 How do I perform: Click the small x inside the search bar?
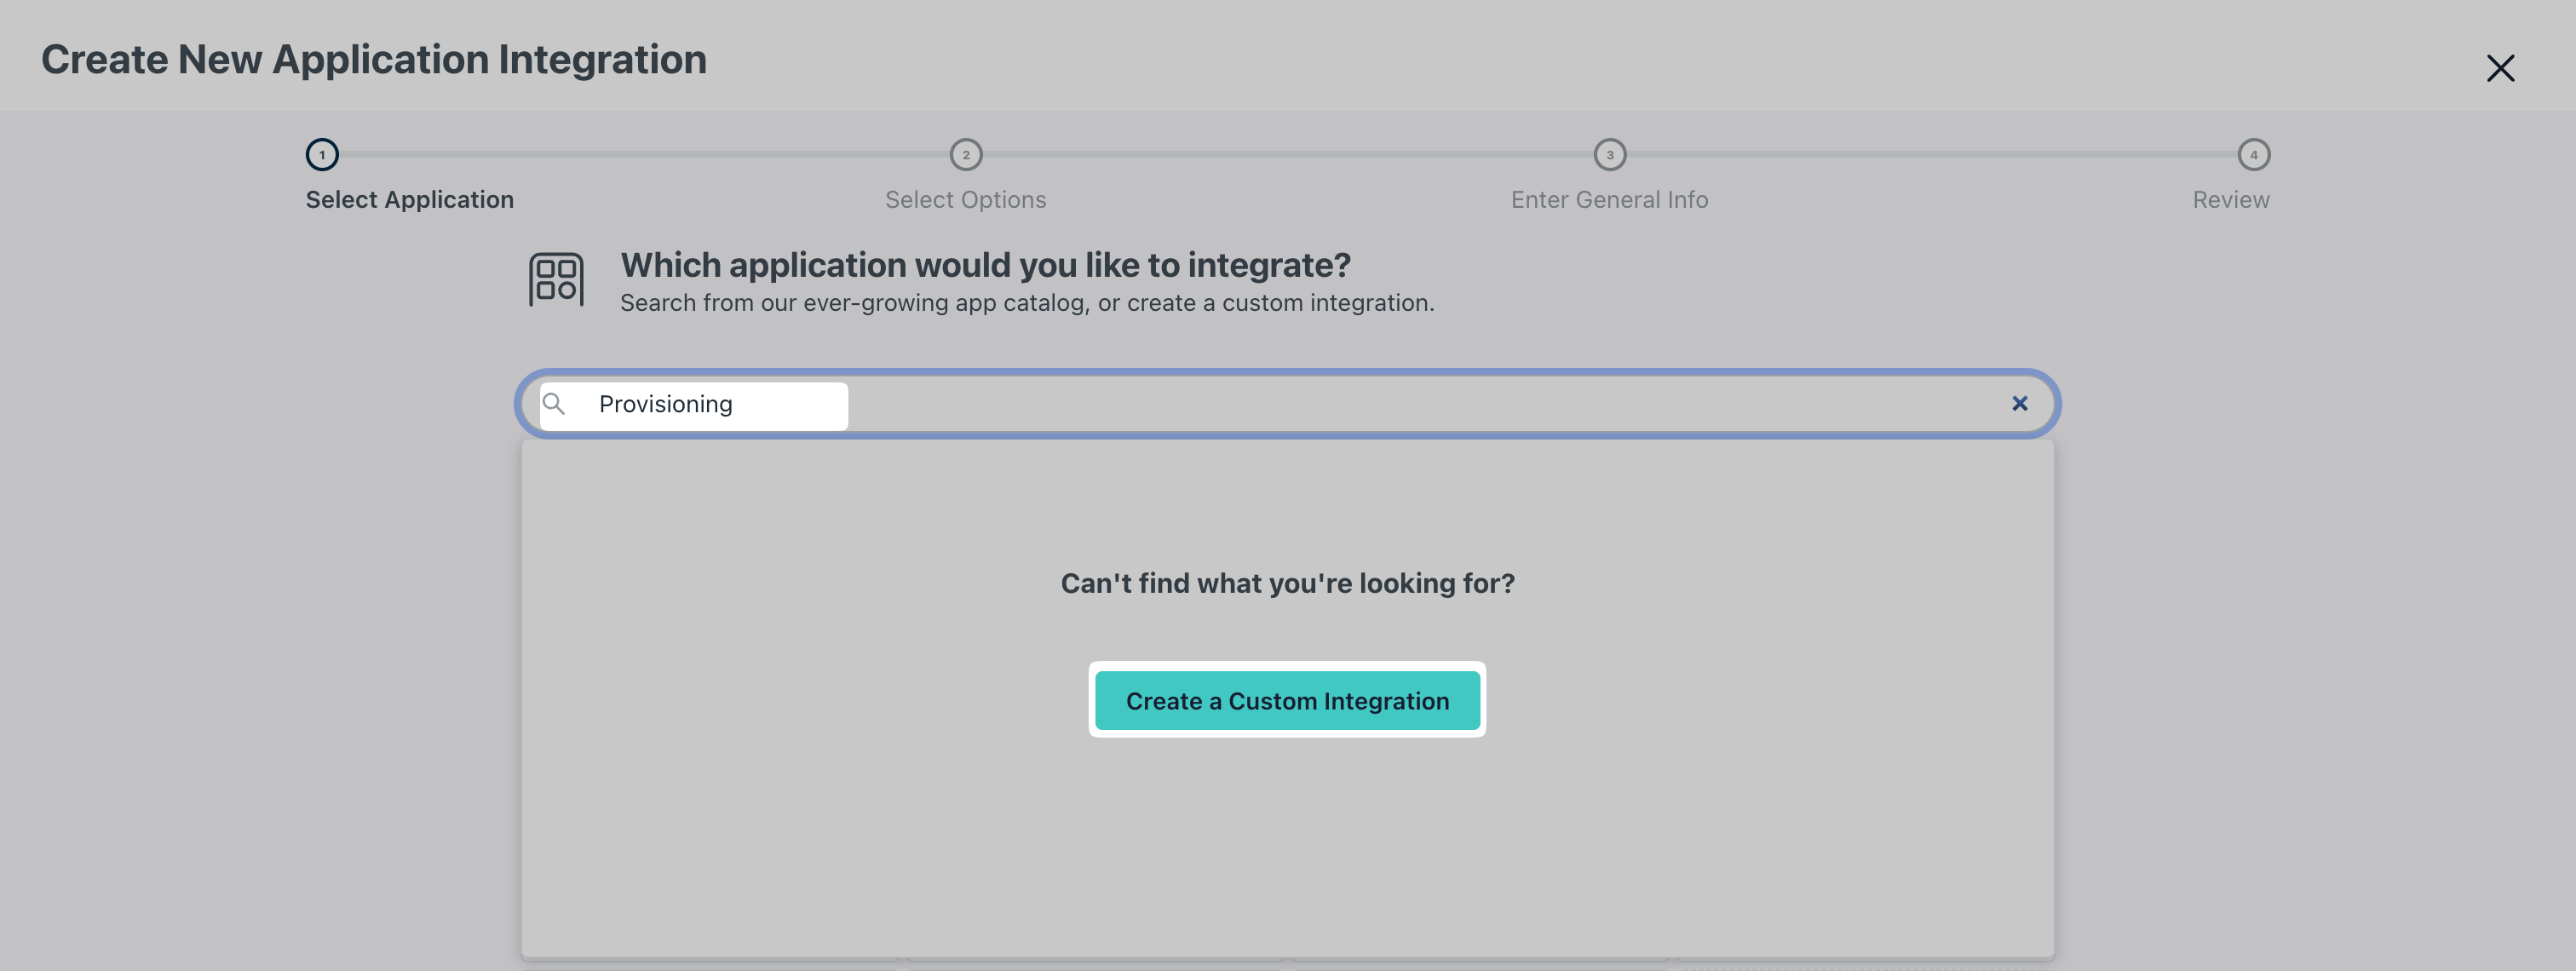2020,403
